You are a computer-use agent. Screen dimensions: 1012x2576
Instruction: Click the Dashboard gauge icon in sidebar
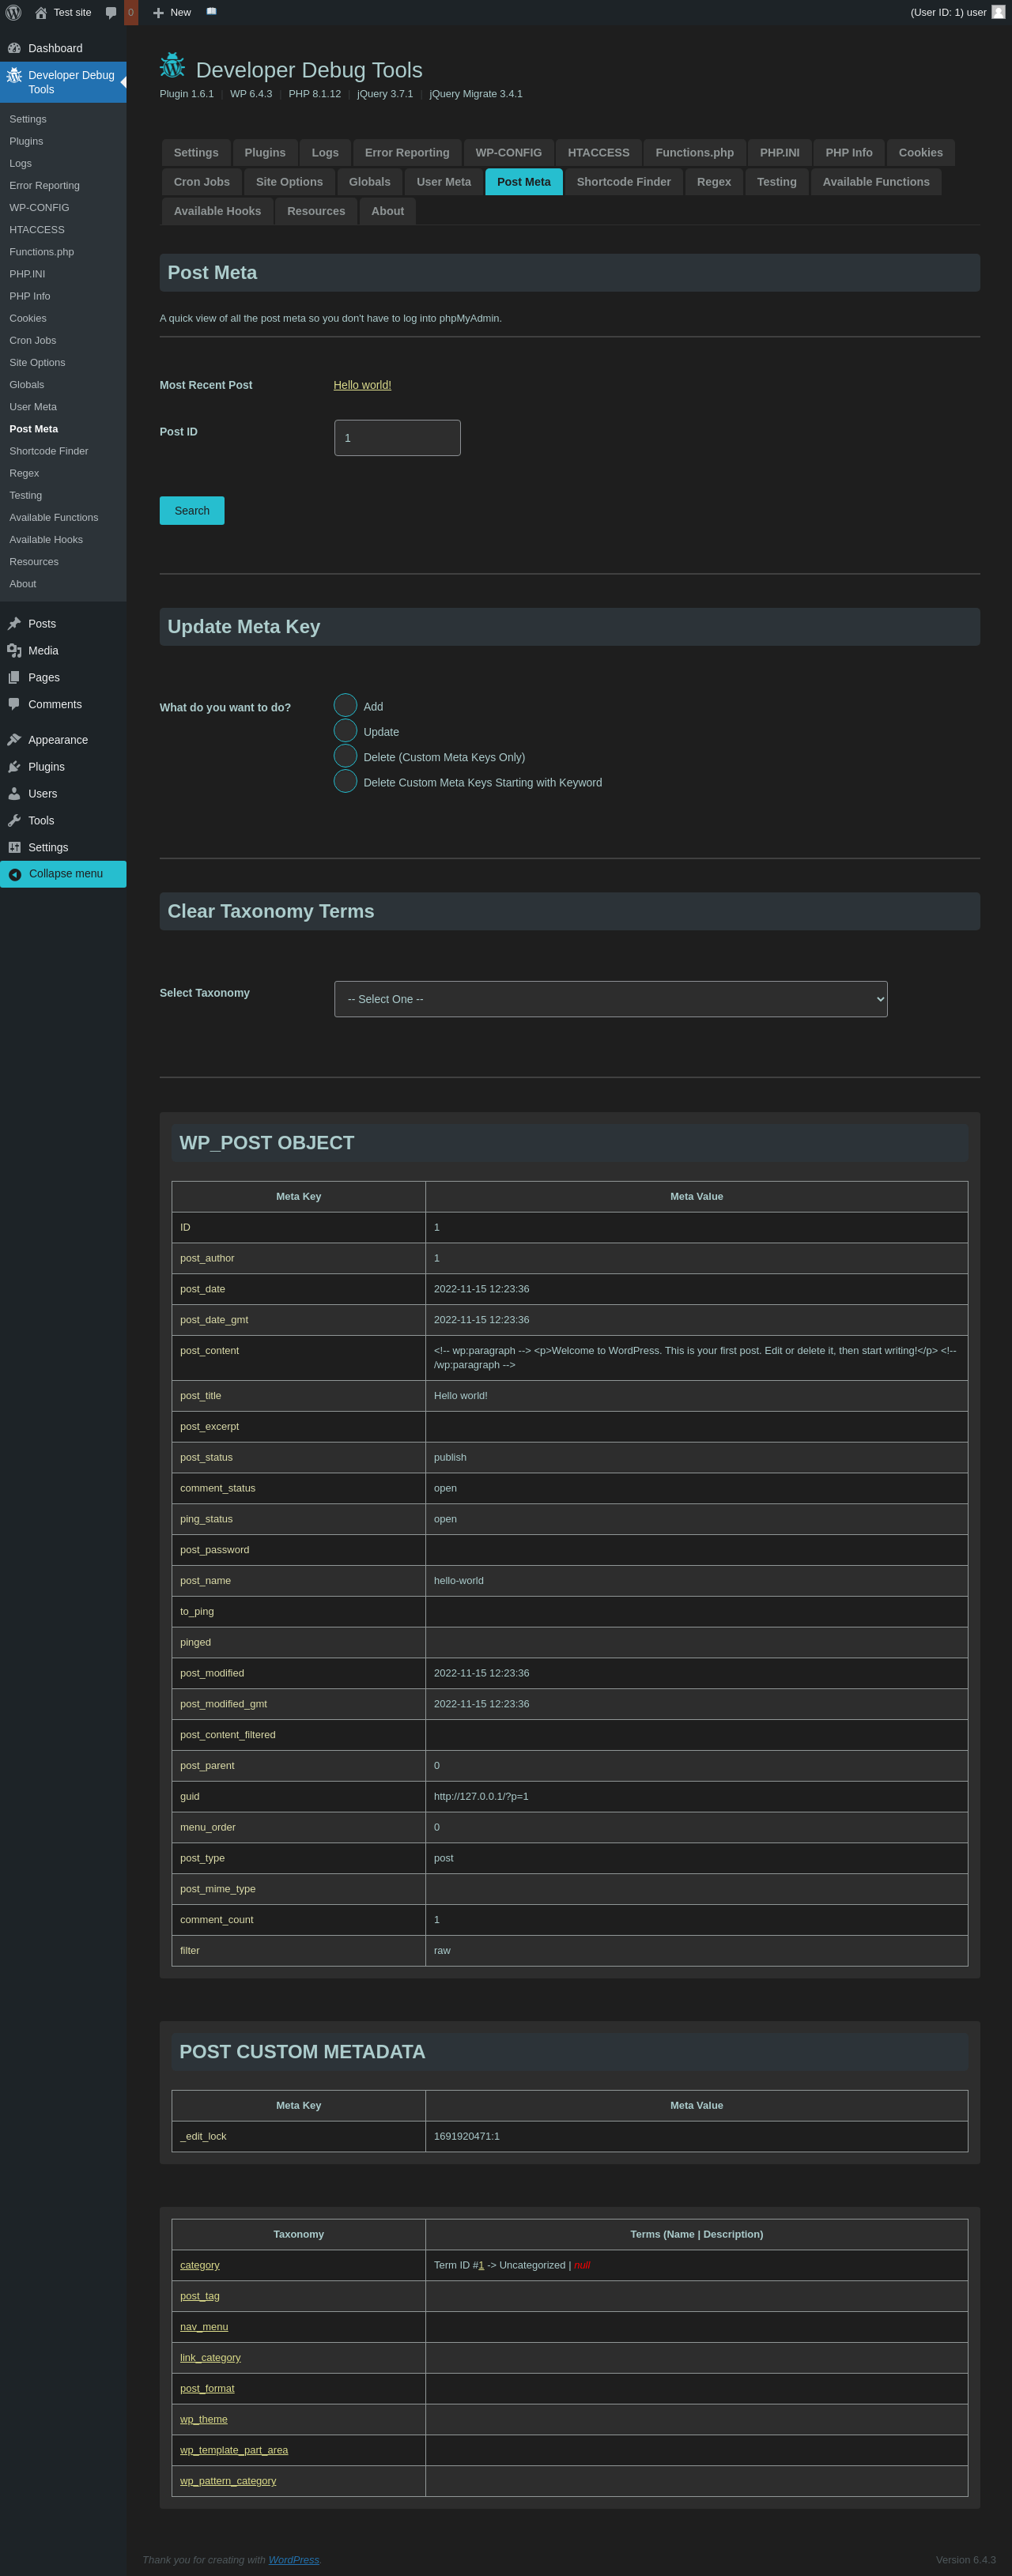(14, 48)
